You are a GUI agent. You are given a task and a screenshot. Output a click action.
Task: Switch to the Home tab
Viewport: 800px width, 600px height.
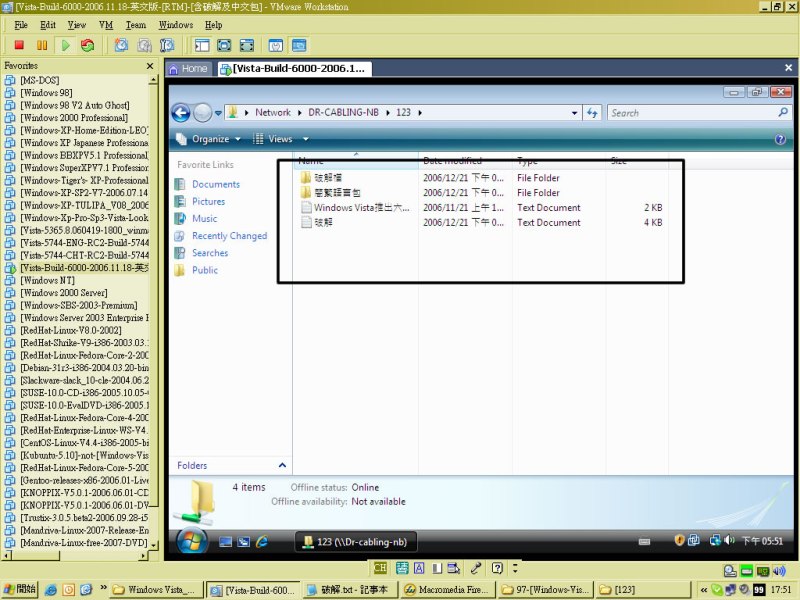click(x=189, y=69)
